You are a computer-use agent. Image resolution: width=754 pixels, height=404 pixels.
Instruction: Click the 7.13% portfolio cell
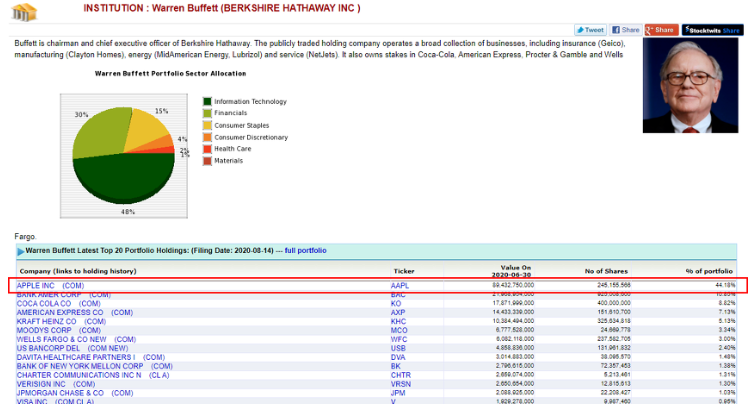point(727,312)
